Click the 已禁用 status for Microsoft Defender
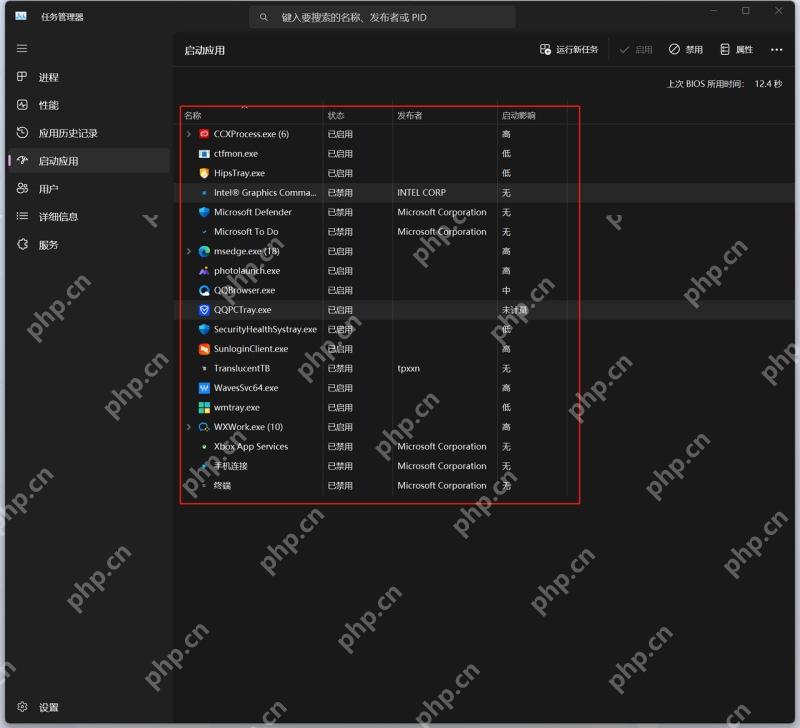 [x=340, y=212]
